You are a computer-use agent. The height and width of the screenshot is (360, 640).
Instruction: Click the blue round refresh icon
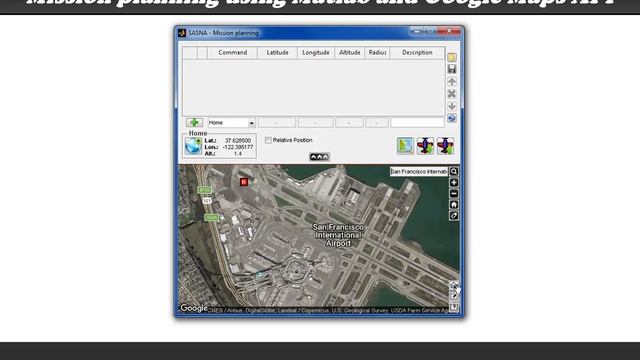point(452,118)
